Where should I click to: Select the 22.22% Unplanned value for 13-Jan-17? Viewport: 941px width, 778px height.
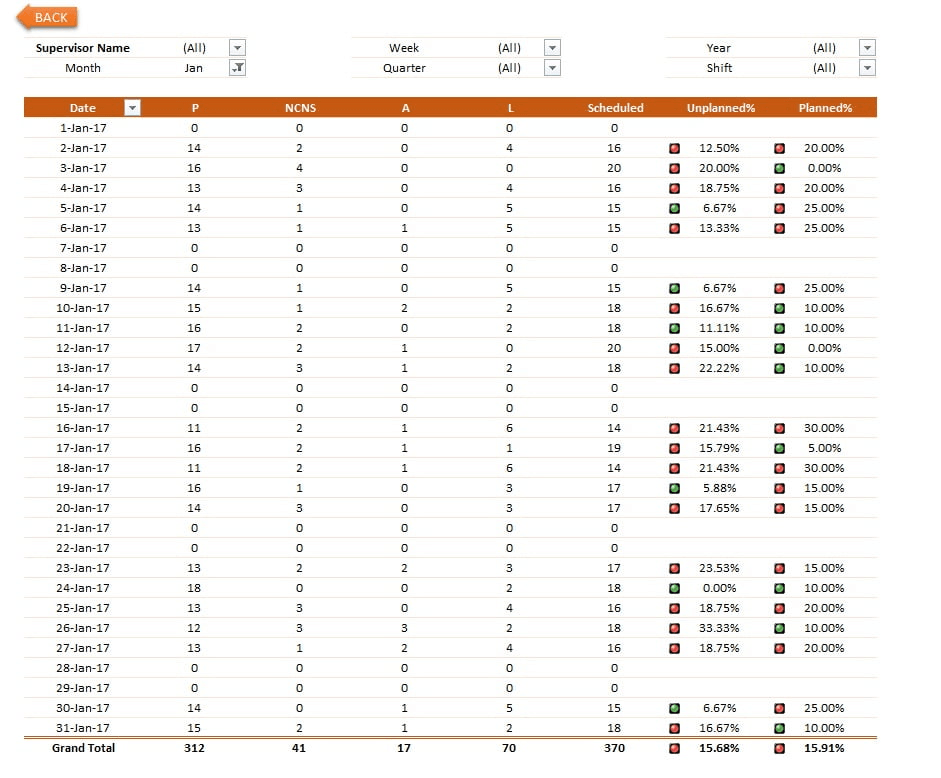click(x=719, y=368)
